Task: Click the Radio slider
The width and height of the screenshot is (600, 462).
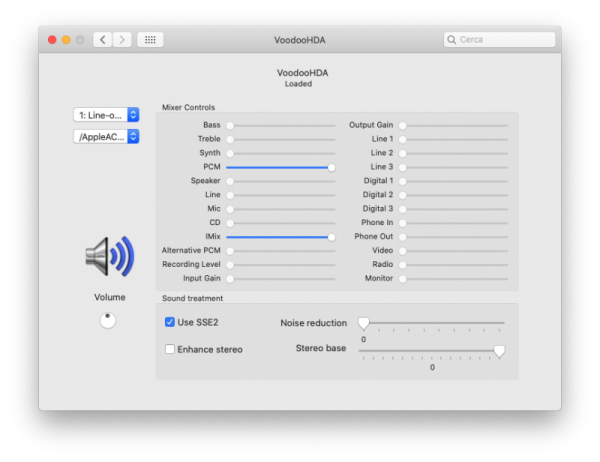Action: 453,264
